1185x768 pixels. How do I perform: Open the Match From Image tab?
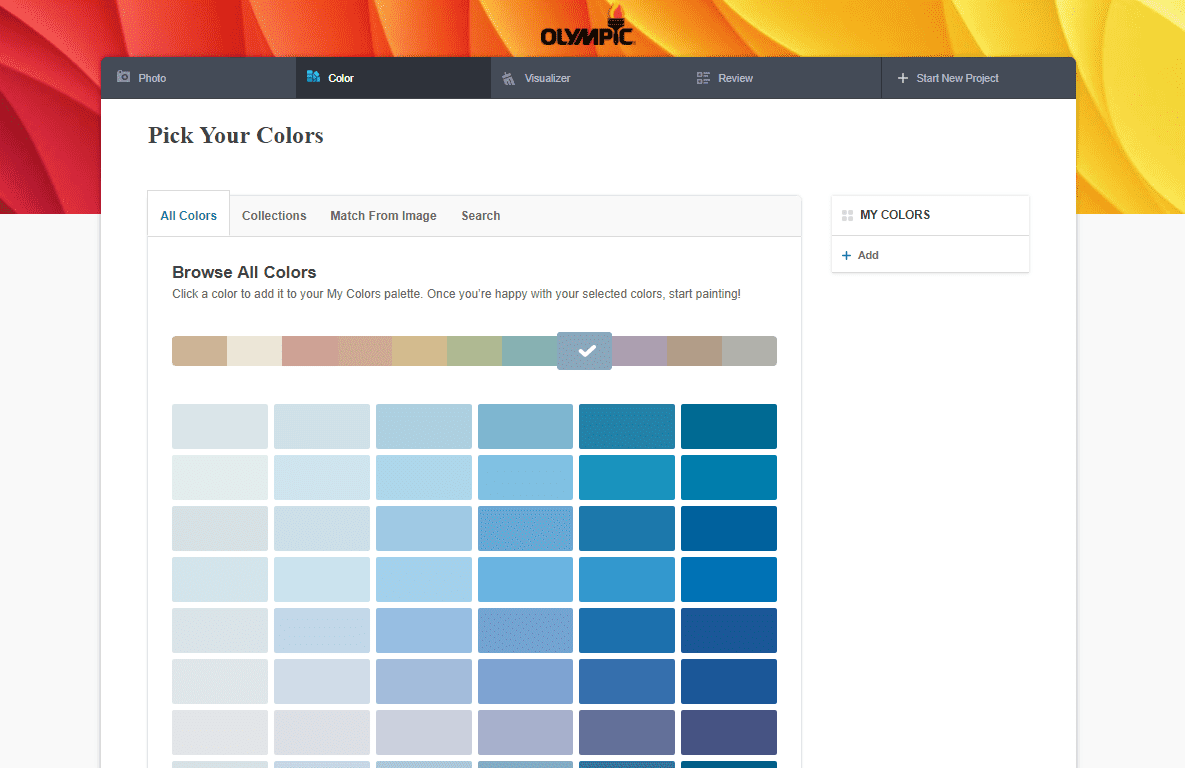click(x=383, y=215)
